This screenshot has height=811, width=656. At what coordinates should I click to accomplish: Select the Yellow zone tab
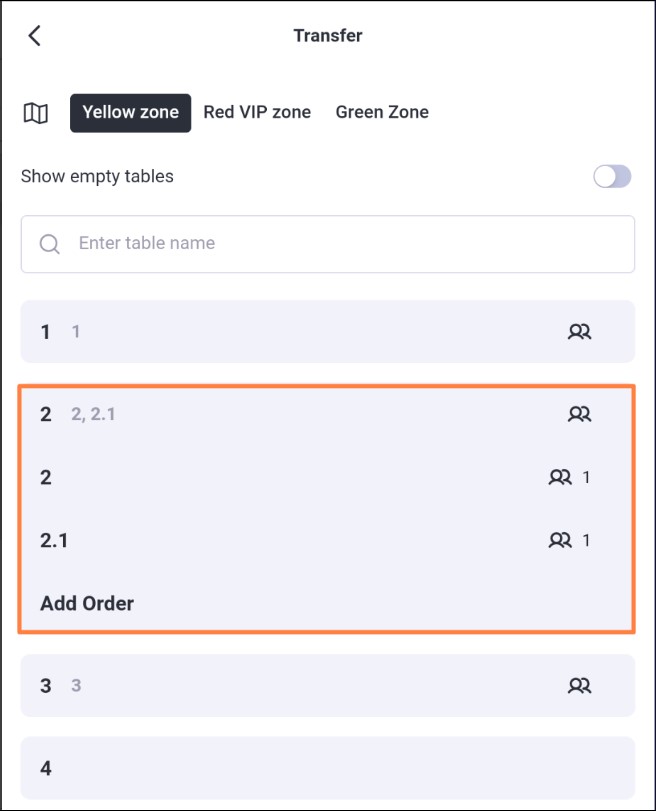[x=130, y=113]
